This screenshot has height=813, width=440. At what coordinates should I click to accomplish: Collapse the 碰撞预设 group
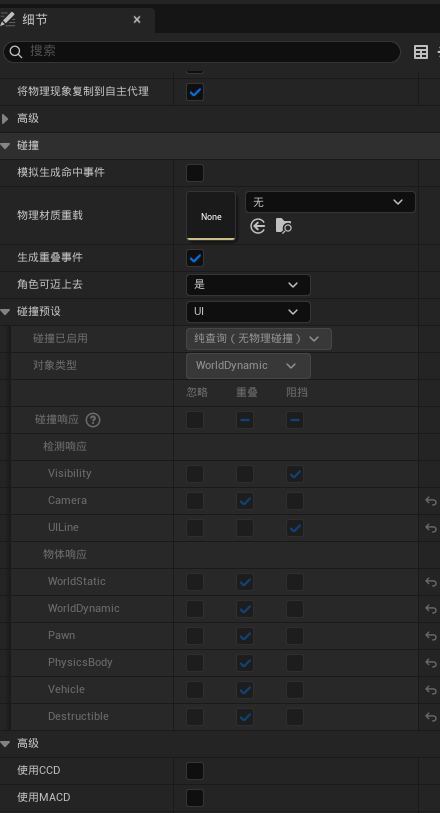[6, 312]
